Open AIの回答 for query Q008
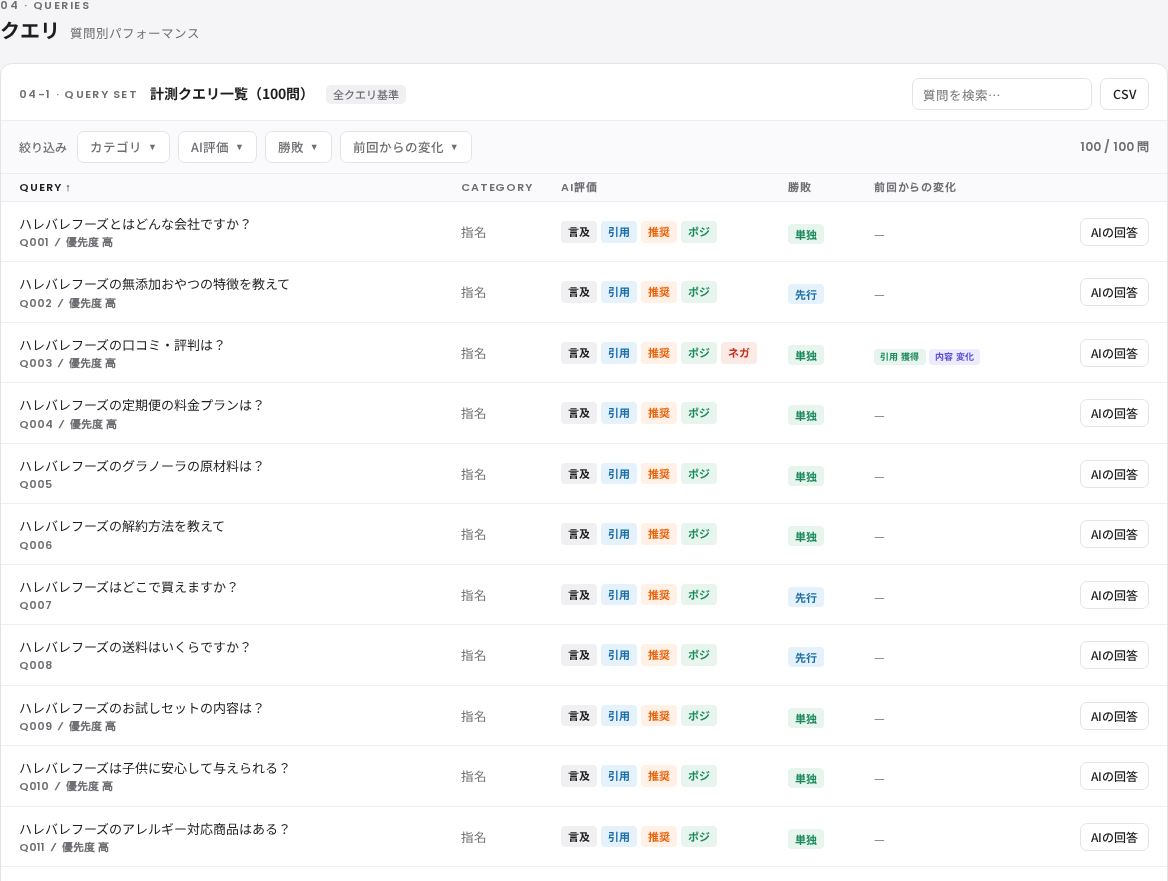Image resolution: width=1168 pixels, height=881 pixels. click(x=1114, y=656)
